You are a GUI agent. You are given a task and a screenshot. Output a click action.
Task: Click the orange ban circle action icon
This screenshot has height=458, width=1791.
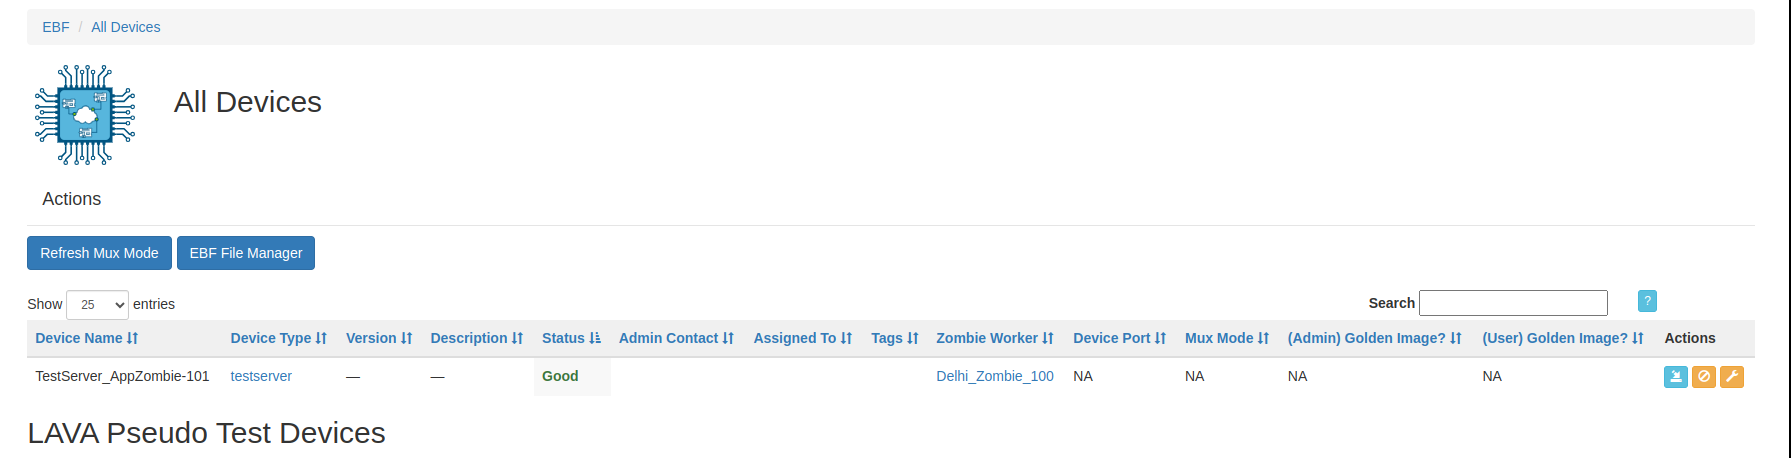coord(1703,377)
